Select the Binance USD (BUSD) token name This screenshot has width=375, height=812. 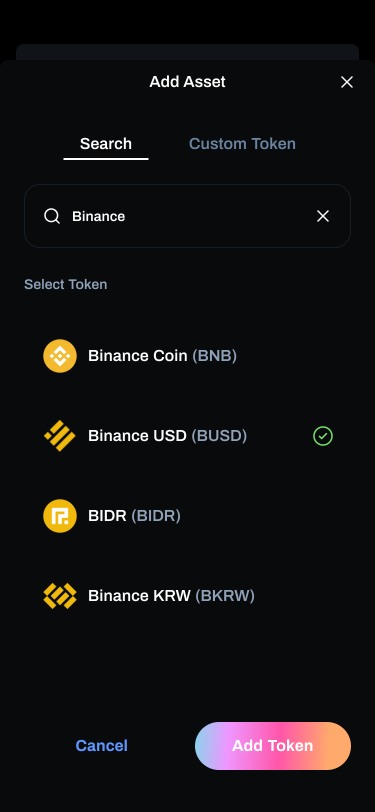point(167,436)
